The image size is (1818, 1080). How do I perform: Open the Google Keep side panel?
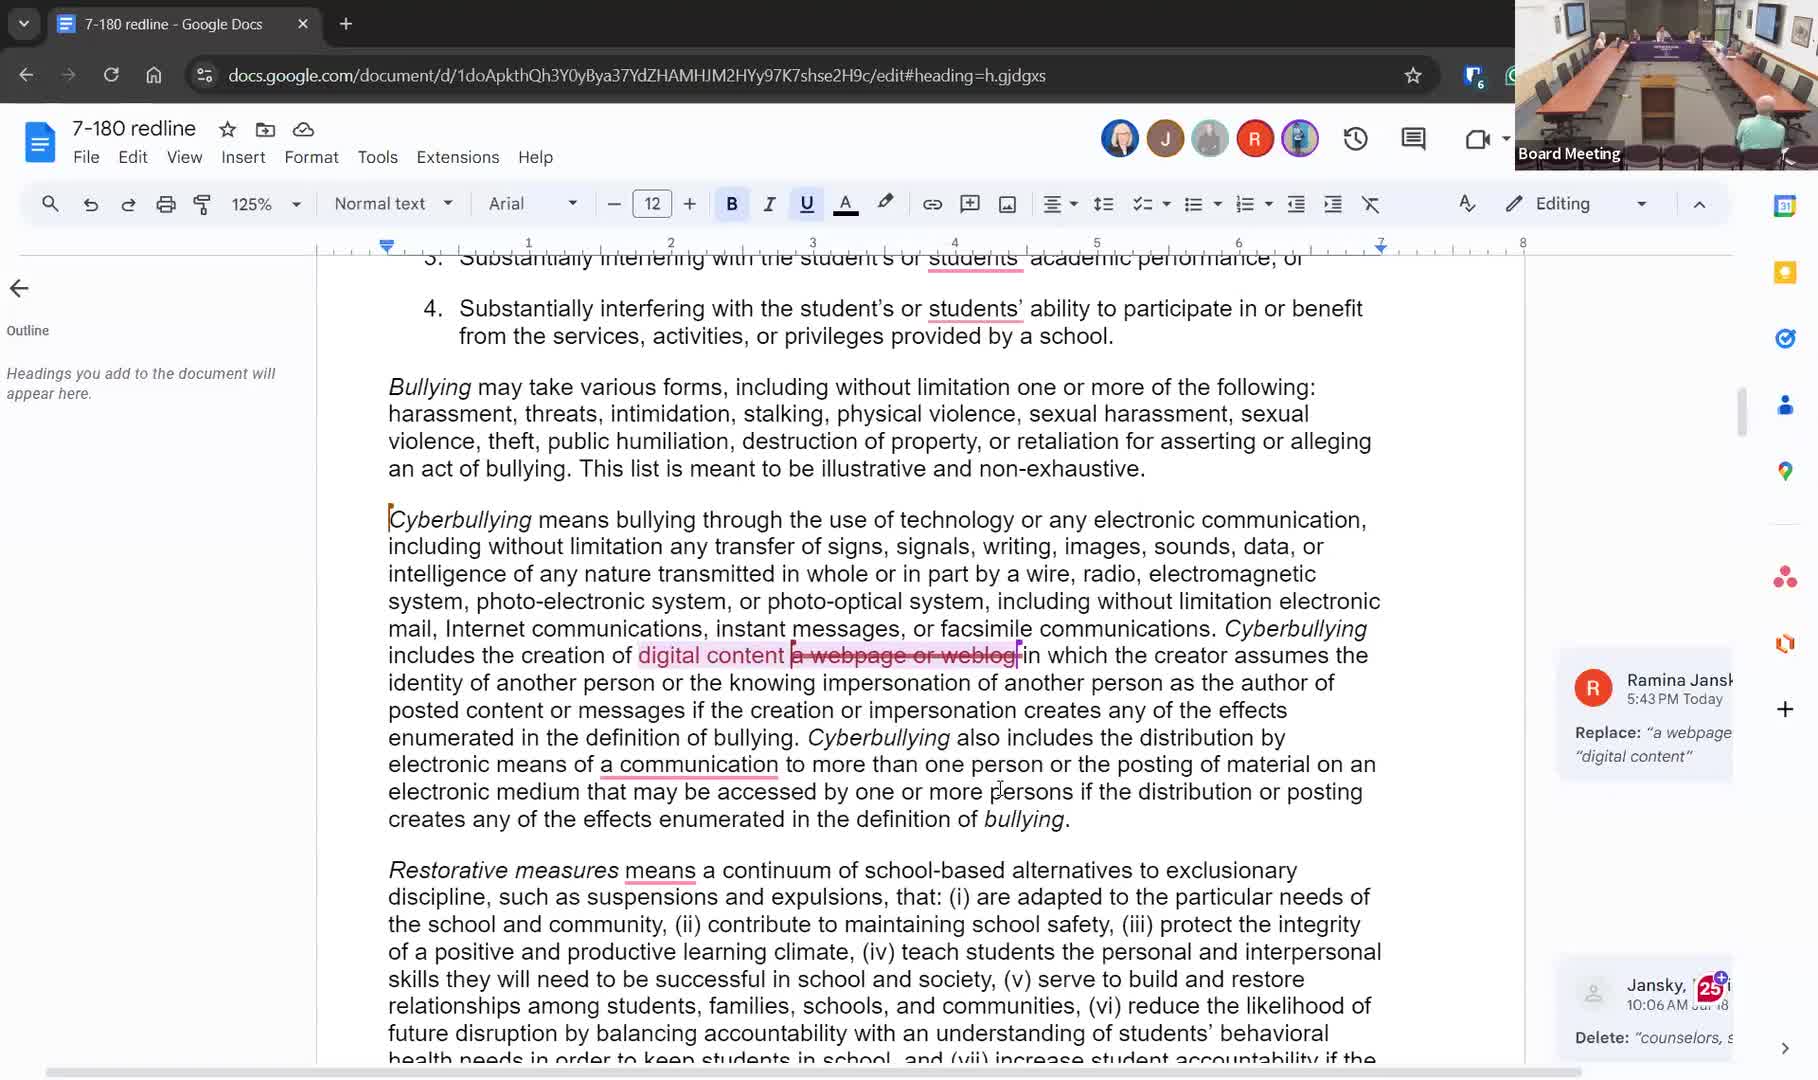[x=1785, y=272]
